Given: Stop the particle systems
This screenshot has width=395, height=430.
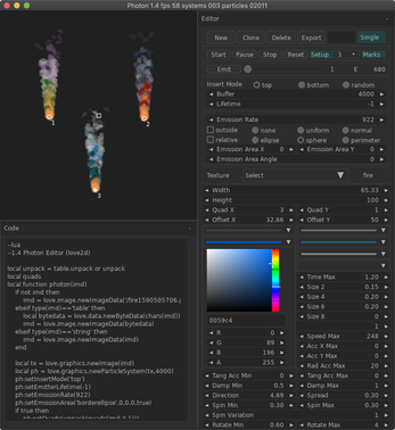Looking at the screenshot, I should (x=270, y=54).
